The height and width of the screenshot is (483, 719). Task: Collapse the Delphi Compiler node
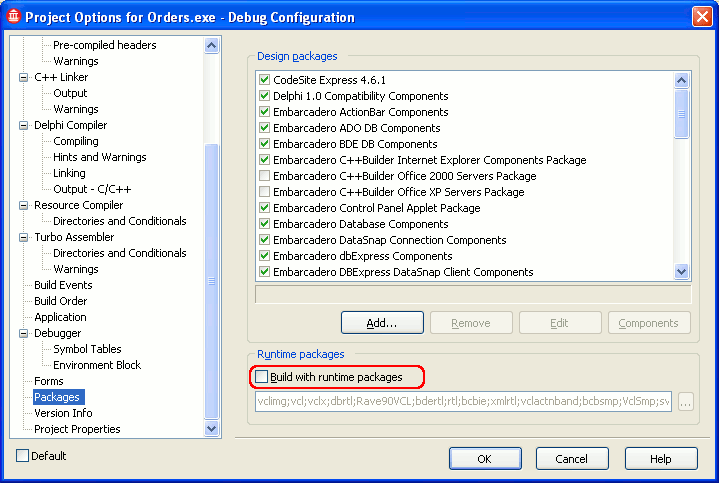24,125
